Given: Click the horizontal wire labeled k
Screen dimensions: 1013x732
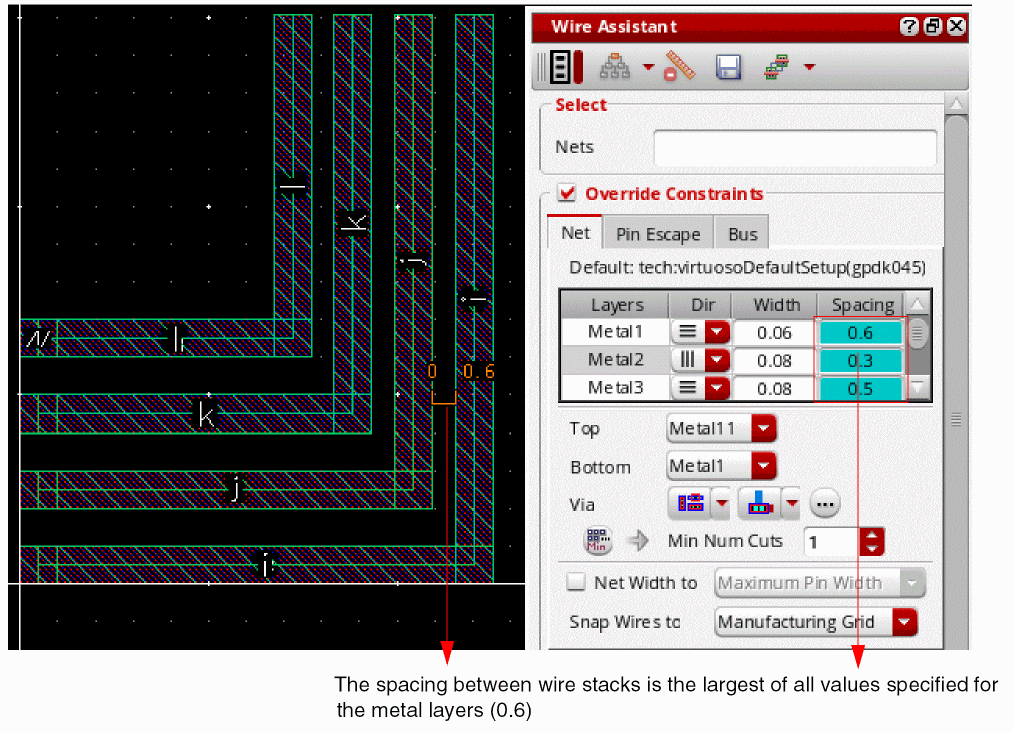Looking at the screenshot, I should pyautogui.click(x=196, y=413).
